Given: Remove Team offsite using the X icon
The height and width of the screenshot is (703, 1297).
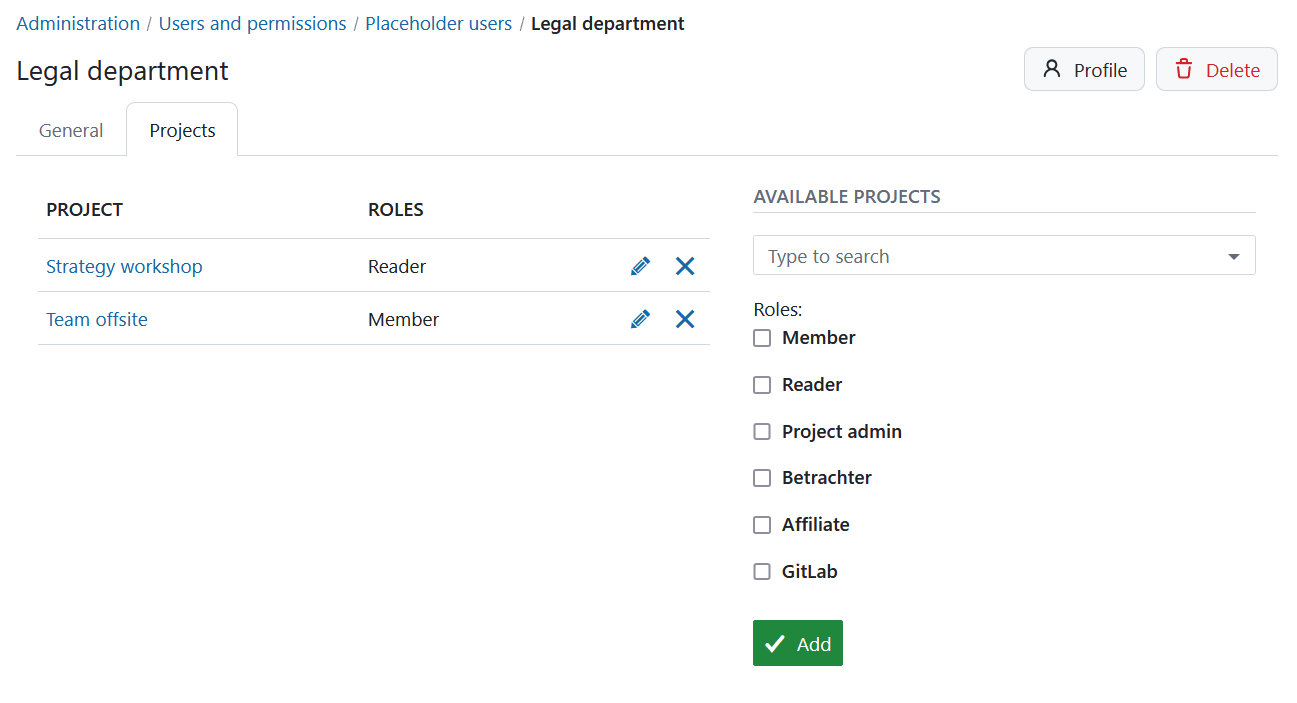Looking at the screenshot, I should click(684, 318).
